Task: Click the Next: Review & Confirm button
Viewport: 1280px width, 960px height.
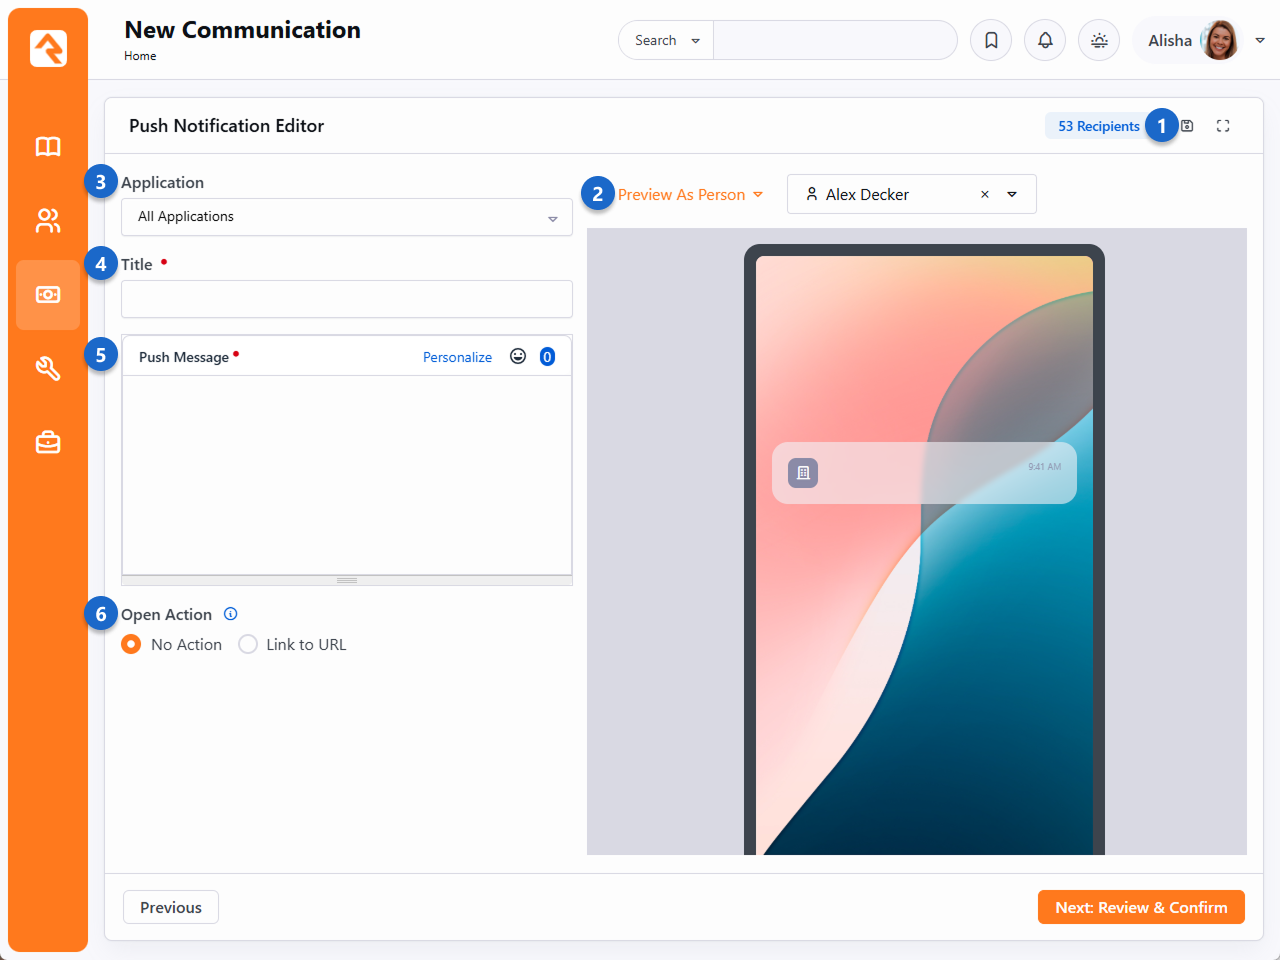Action: pyautogui.click(x=1140, y=907)
